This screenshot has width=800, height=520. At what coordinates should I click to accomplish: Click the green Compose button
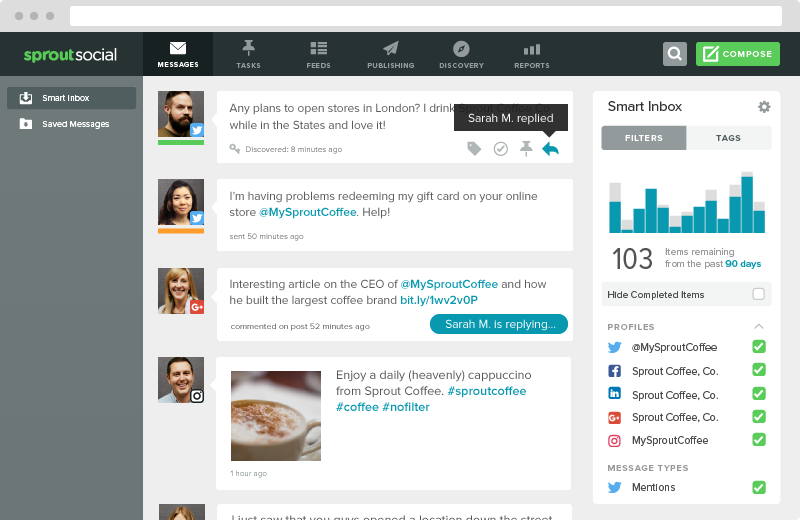[x=738, y=54]
